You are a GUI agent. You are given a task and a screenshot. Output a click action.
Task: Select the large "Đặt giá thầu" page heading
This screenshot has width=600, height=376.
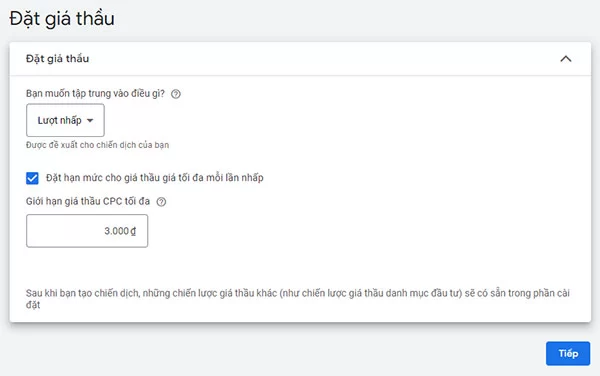(x=62, y=18)
